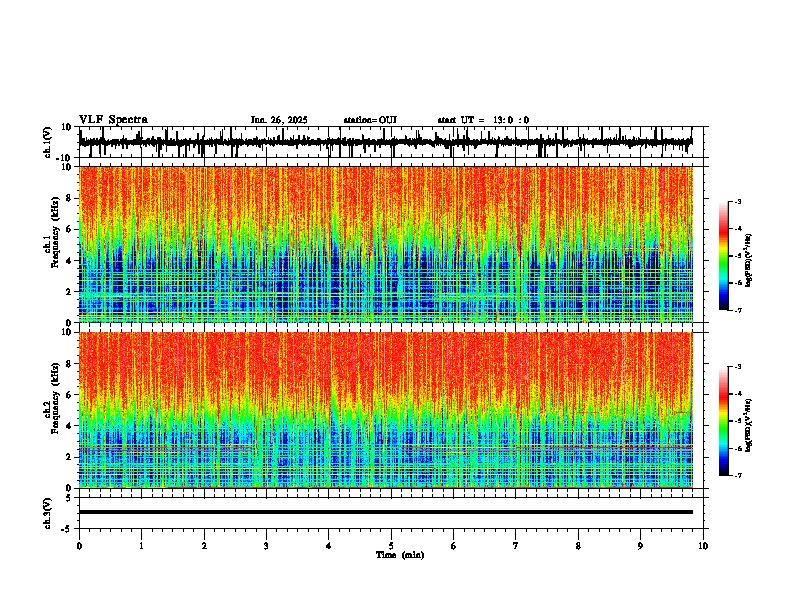Click the "VLF Spectra" title text

click(x=114, y=120)
